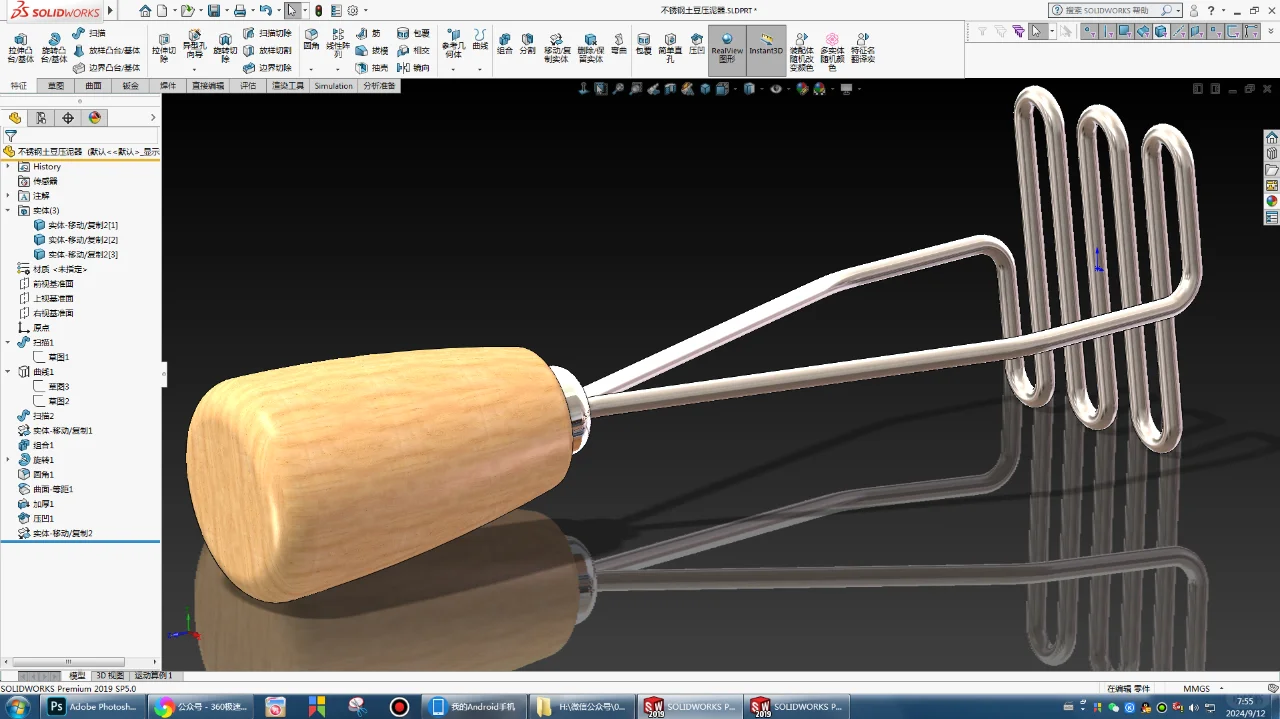Select the 移动/复制实体 move copy bodies tool
The width and height of the screenshot is (1280, 719).
[x=556, y=47]
